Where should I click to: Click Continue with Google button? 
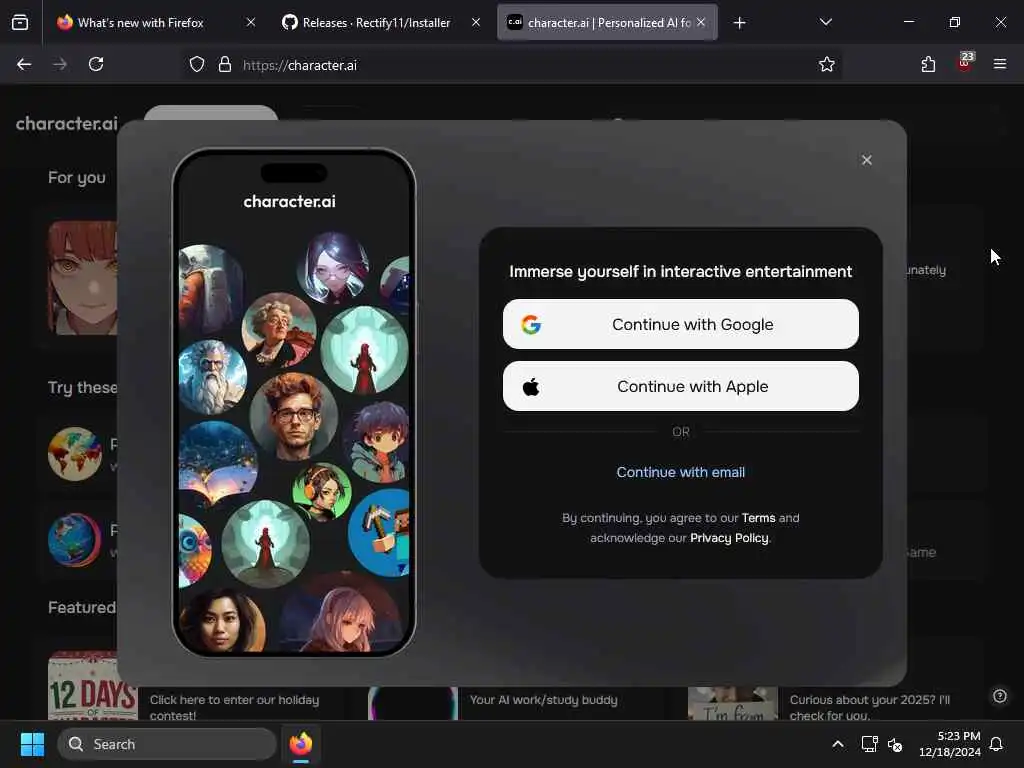click(x=680, y=324)
